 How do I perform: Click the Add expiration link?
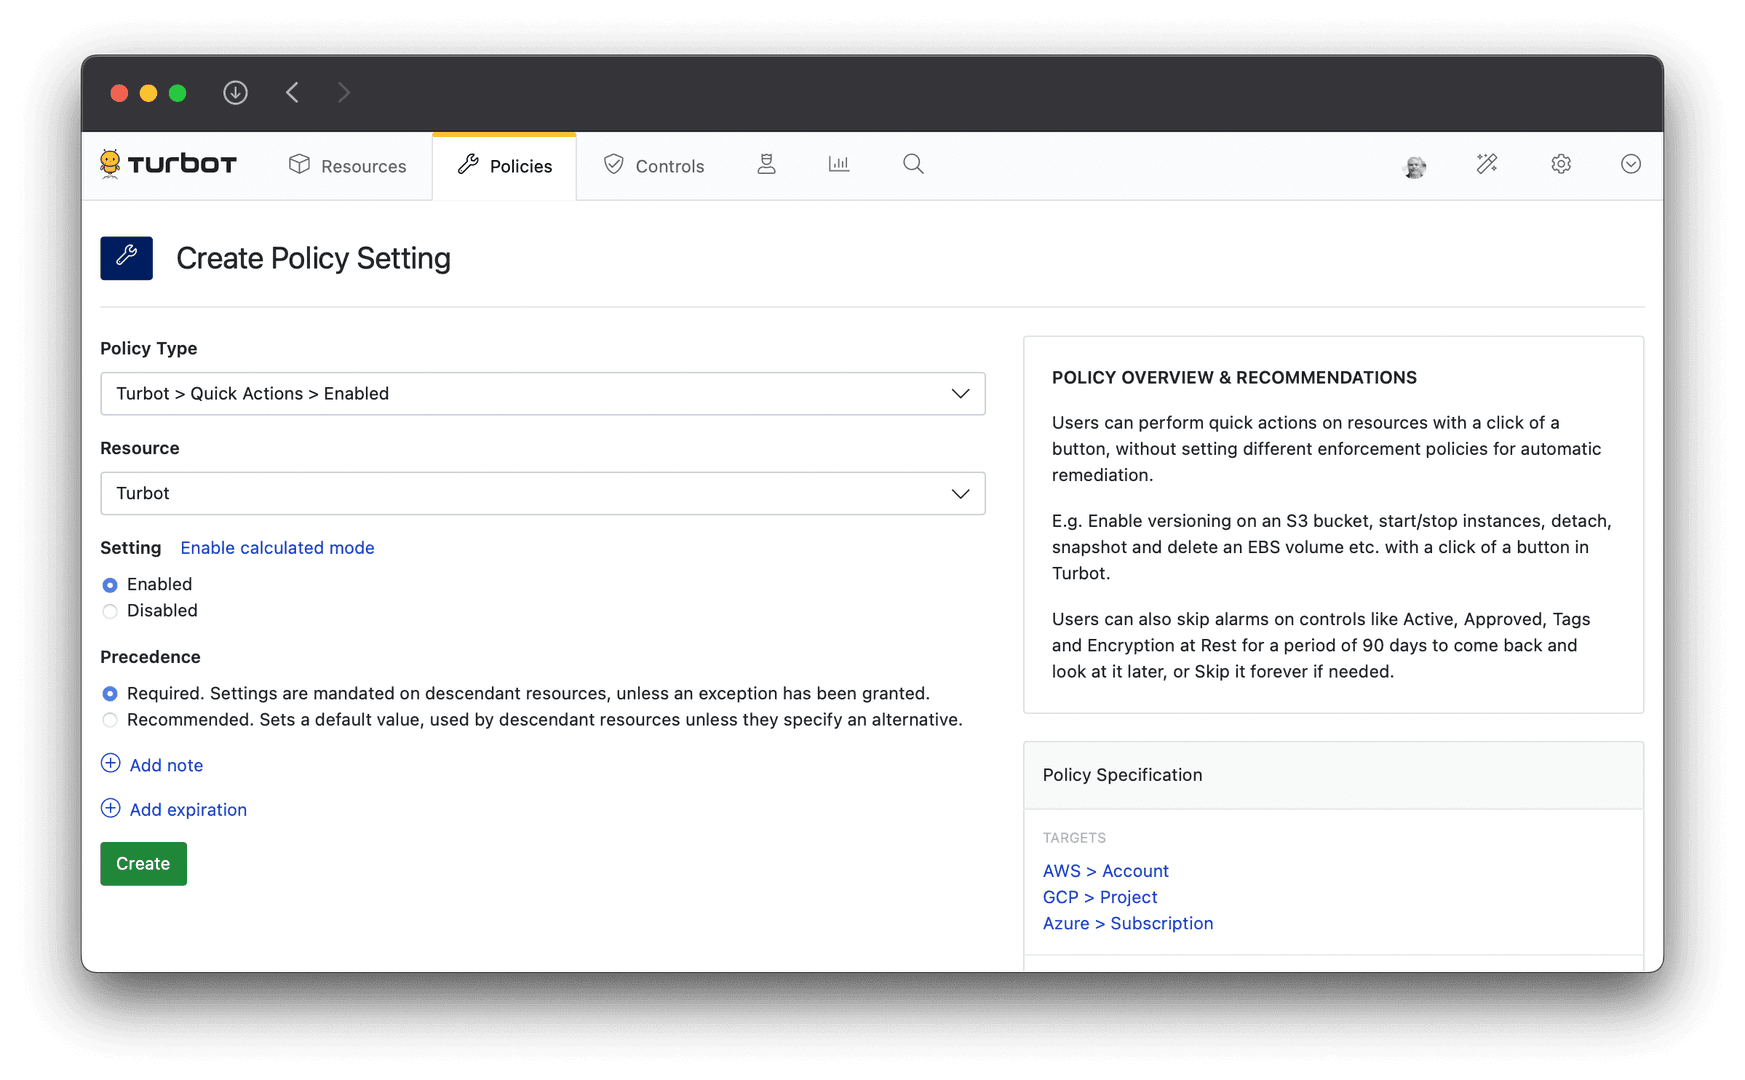[x=188, y=810]
